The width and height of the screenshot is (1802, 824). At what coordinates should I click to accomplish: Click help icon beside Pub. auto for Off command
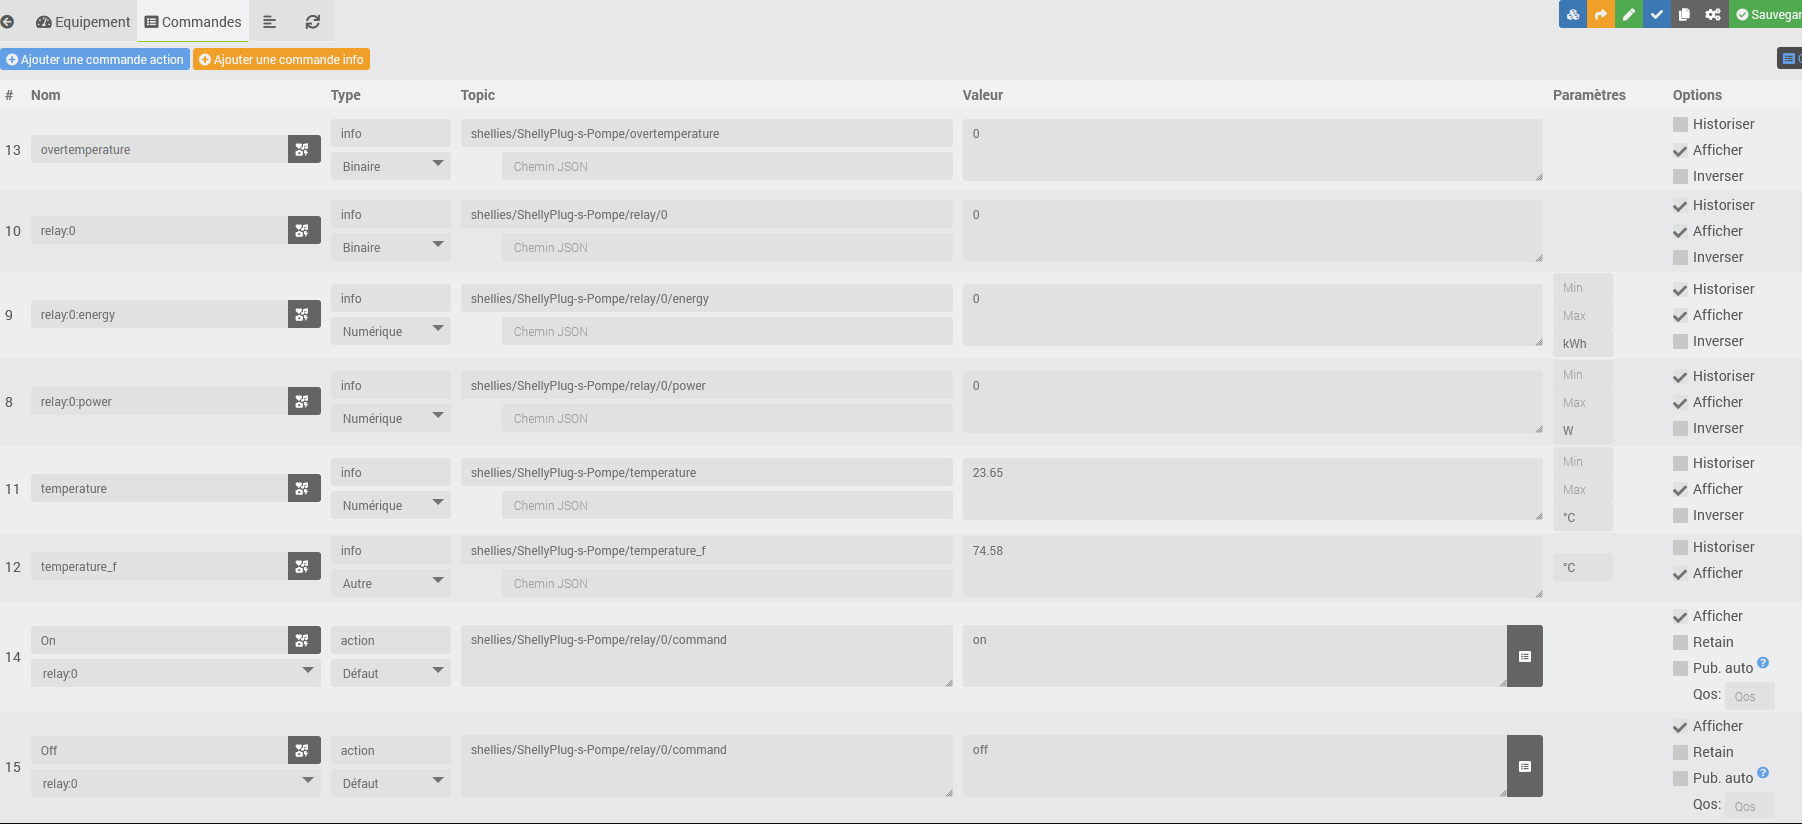tap(1763, 772)
